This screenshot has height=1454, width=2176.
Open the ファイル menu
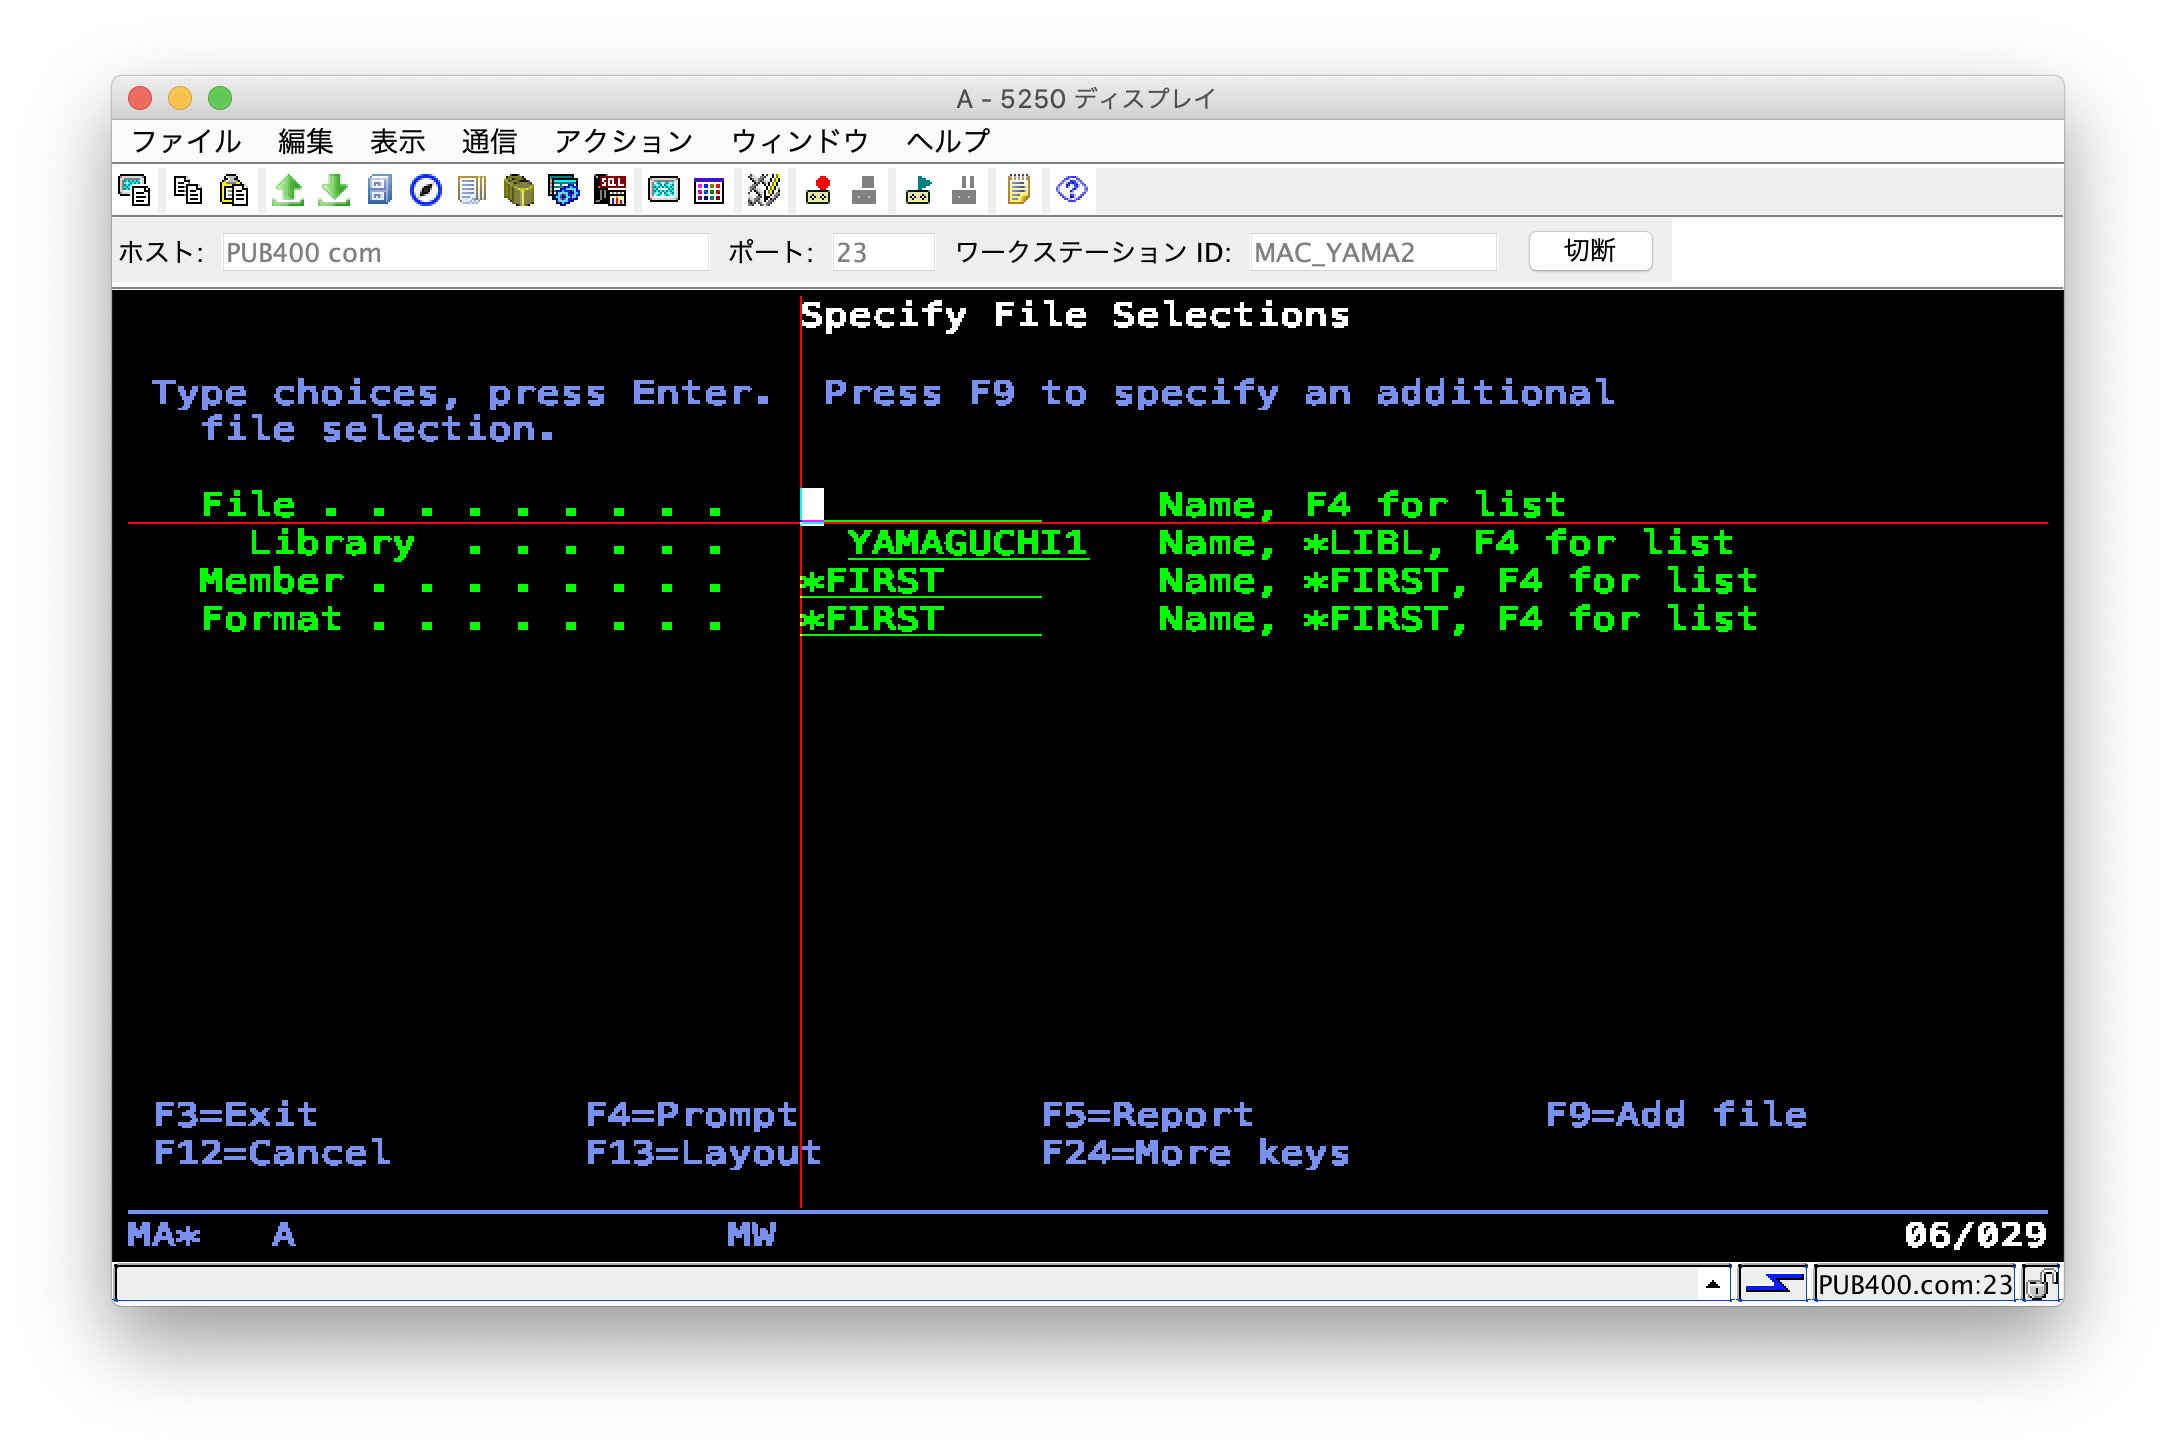[186, 141]
